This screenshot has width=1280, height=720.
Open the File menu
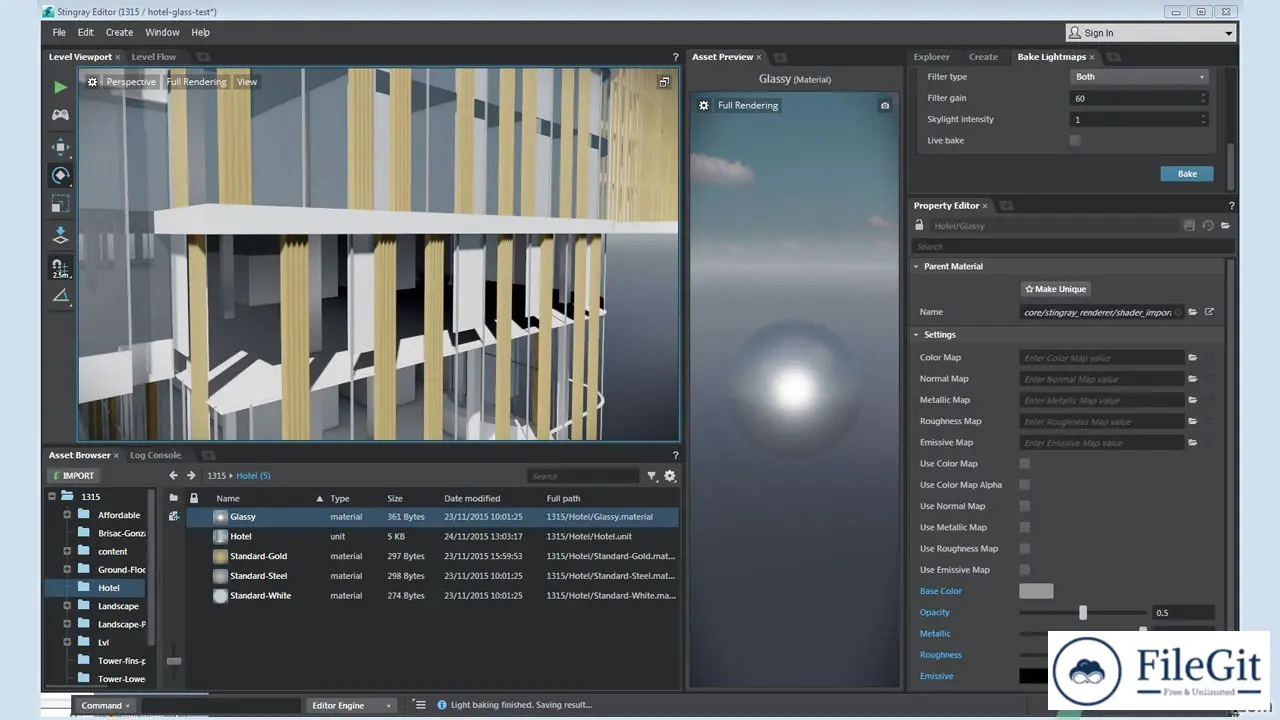tap(59, 32)
